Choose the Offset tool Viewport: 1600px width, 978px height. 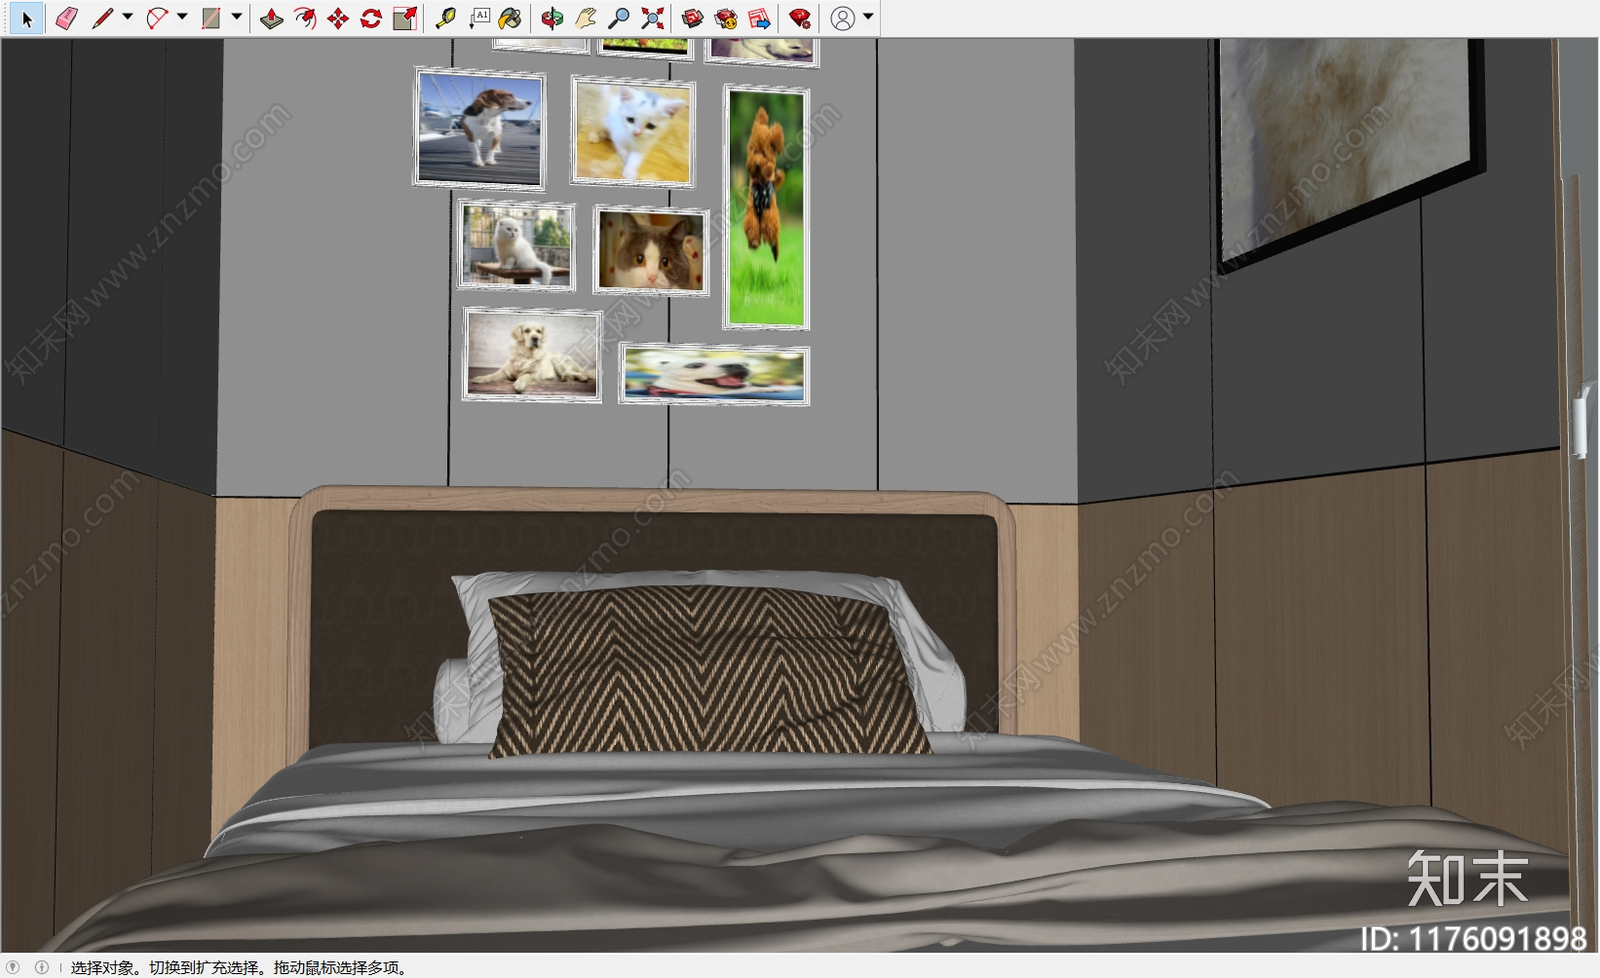click(x=305, y=18)
